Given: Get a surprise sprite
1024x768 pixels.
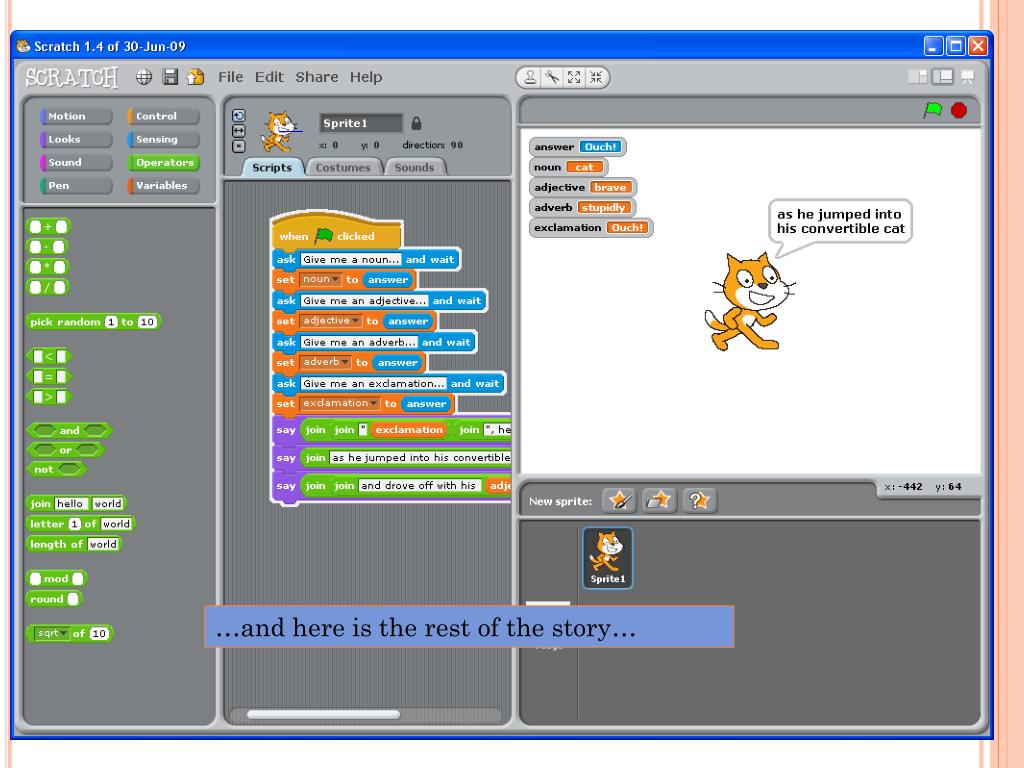Looking at the screenshot, I should [699, 501].
